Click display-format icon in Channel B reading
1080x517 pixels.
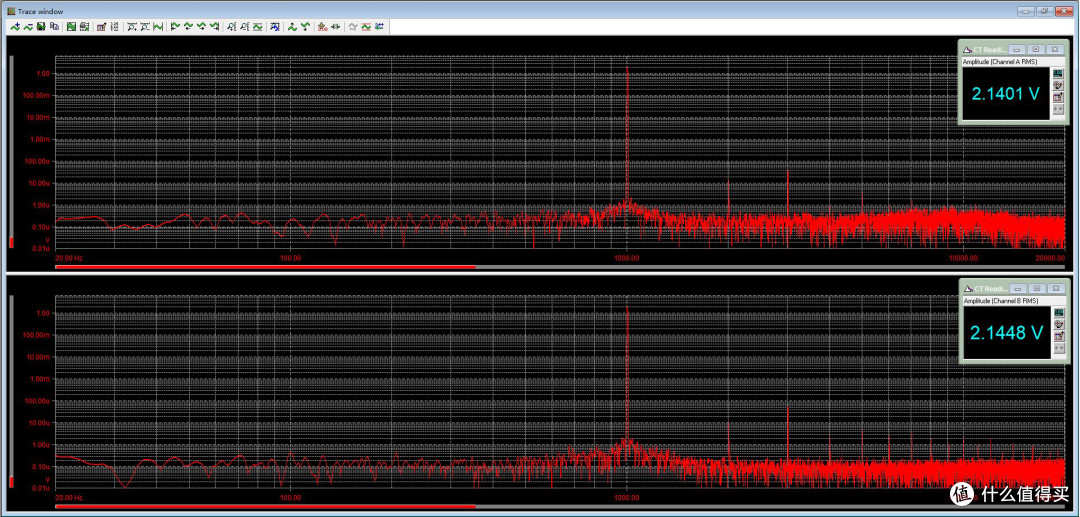[1059, 312]
